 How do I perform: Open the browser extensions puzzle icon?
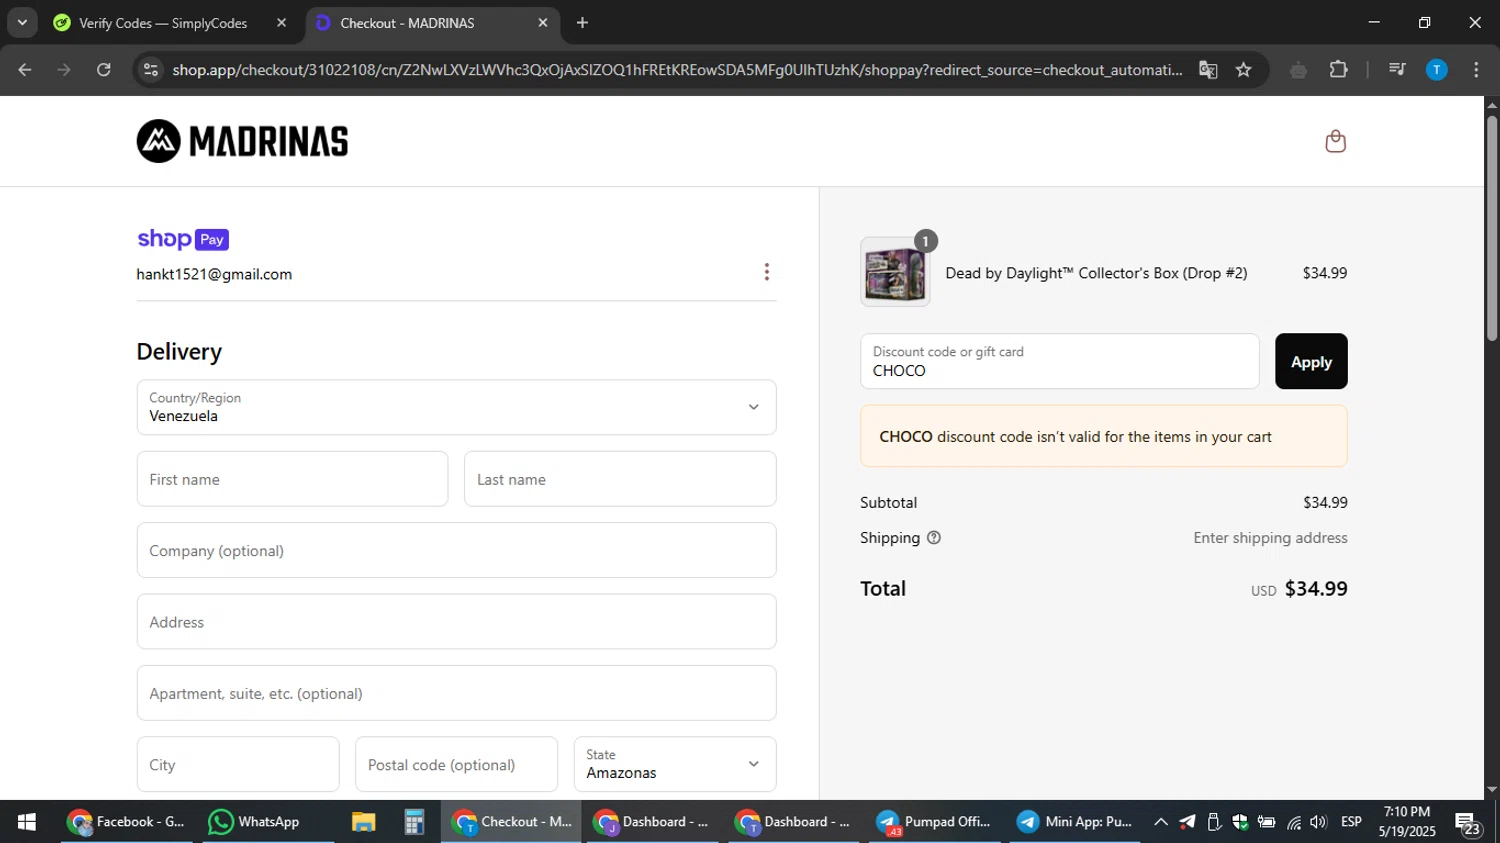[x=1338, y=69]
